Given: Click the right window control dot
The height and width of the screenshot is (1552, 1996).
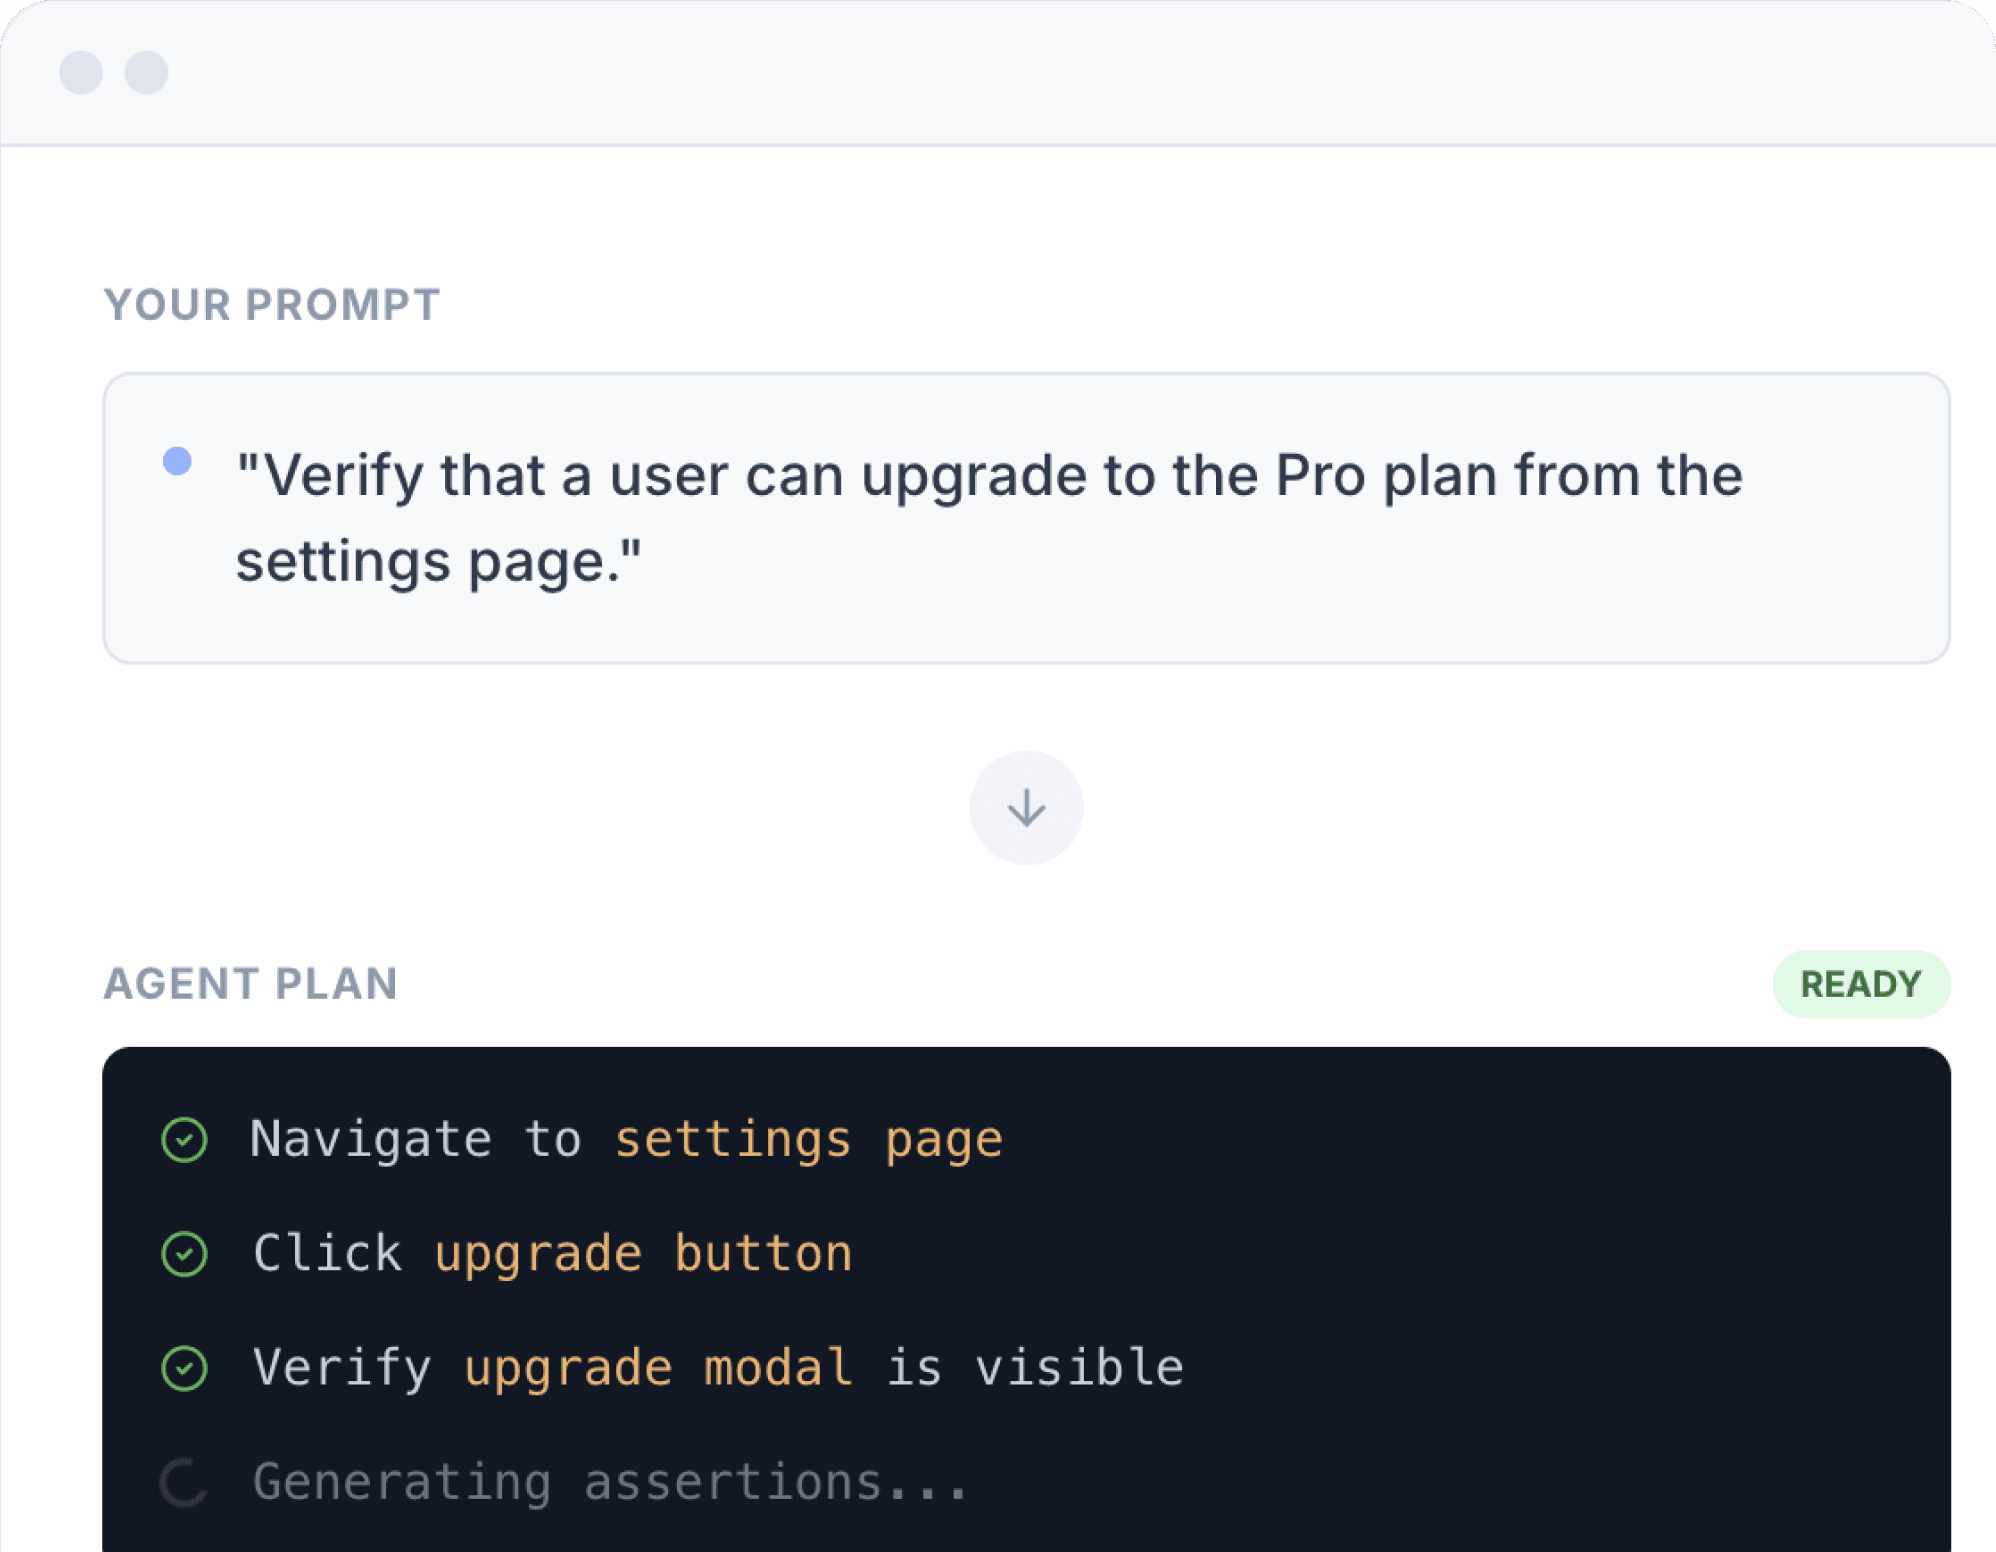Looking at the screenshot, I should (x=147, y=71).
